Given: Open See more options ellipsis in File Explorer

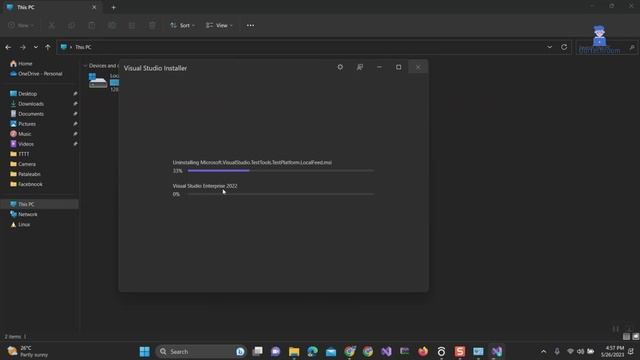Looking at the screenshot, I should click(x=250, y=25).
